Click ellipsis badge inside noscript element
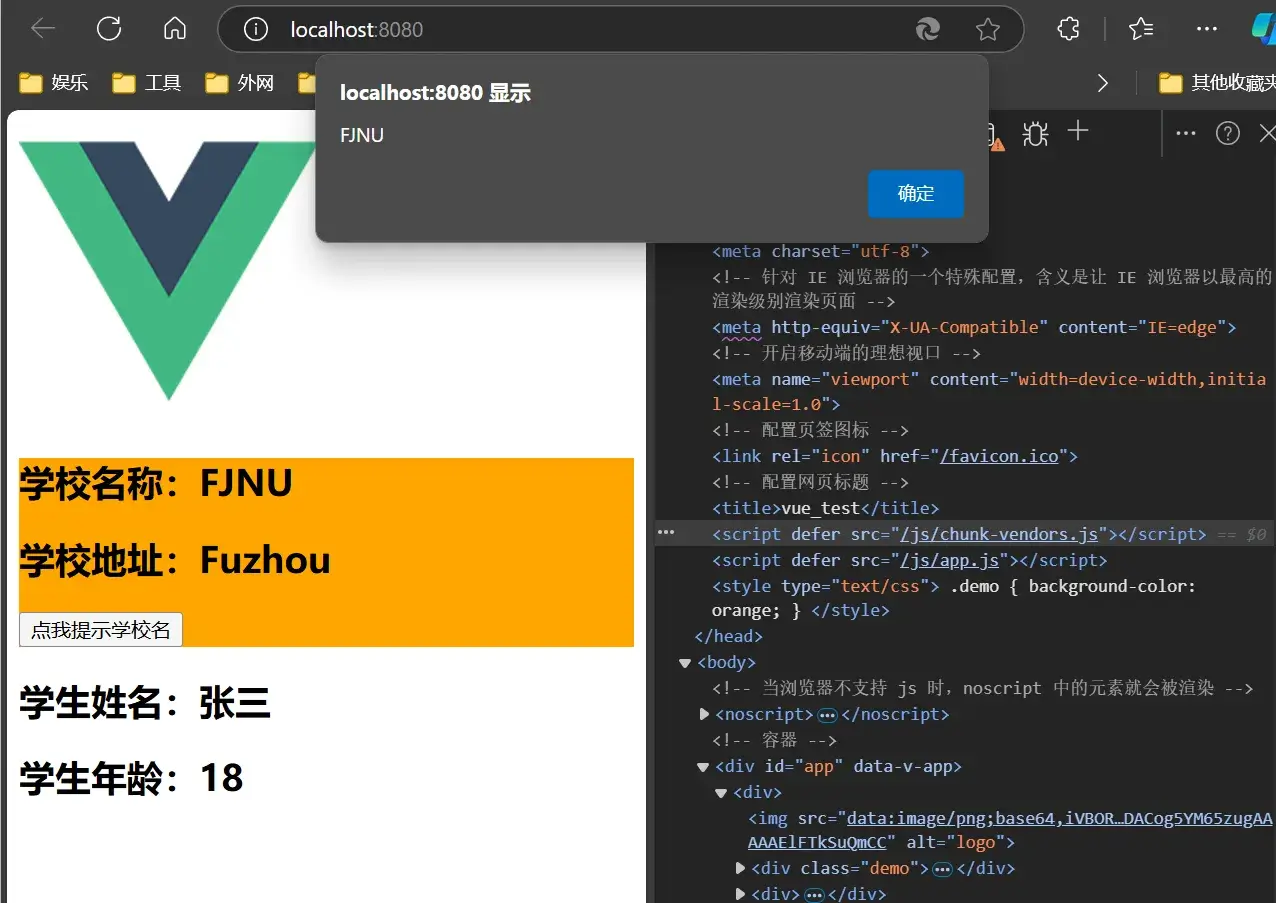The image size is (1276, 903). coord(827,715)
